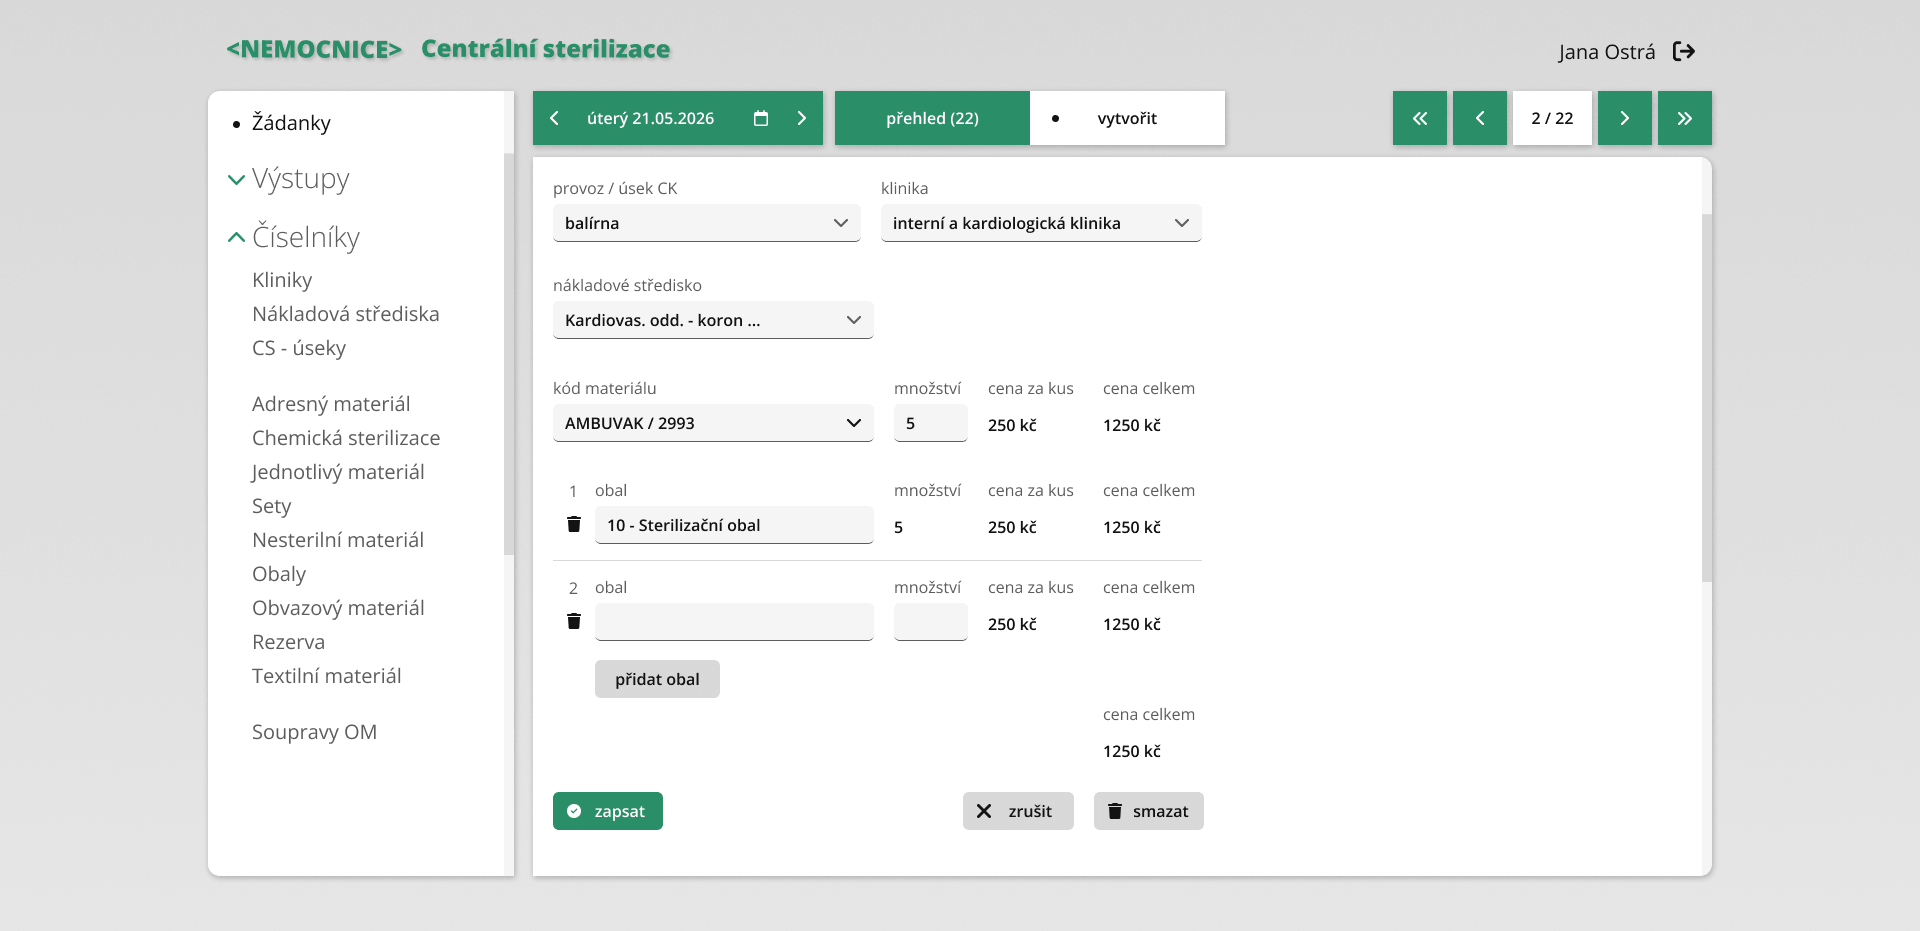1920x931 pixels.
Task: Open the kód materiálu AMBUVAK dropdown
Action: click(x=713, y=423)
